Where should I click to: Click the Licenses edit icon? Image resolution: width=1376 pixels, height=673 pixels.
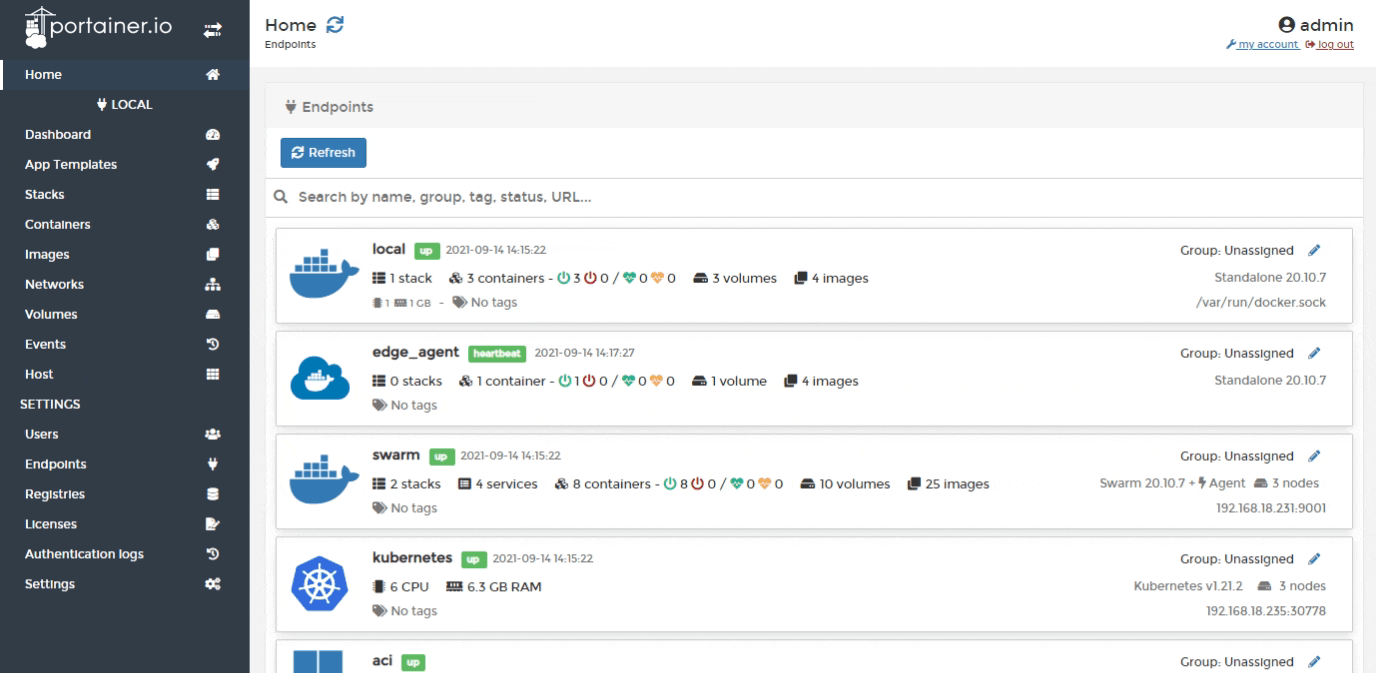tap(212, 524)
